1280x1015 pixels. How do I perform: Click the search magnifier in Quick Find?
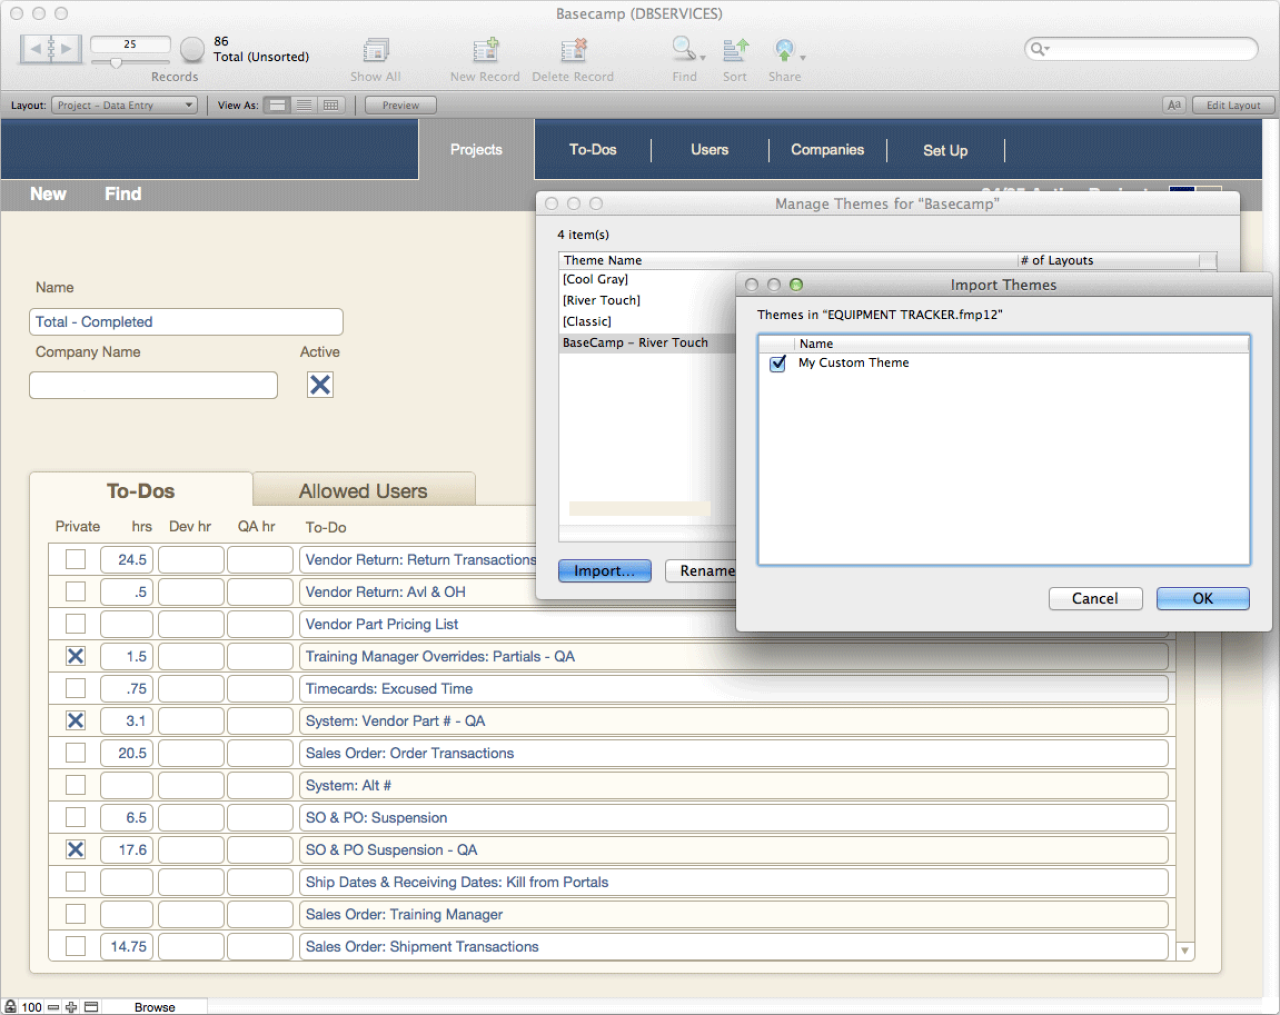click(1039, 49)
